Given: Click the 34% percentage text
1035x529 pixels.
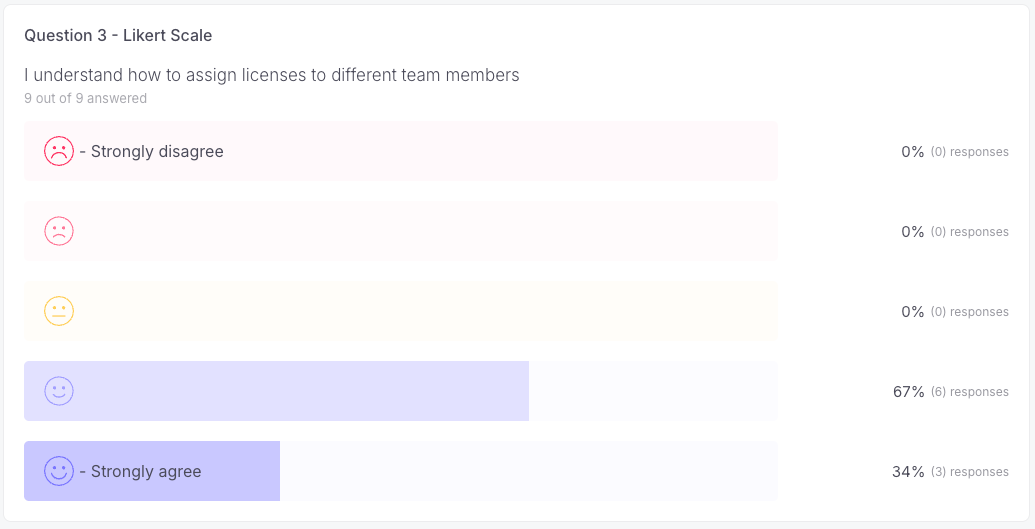Looking at the screenshot, I should [x=908, y=472].
